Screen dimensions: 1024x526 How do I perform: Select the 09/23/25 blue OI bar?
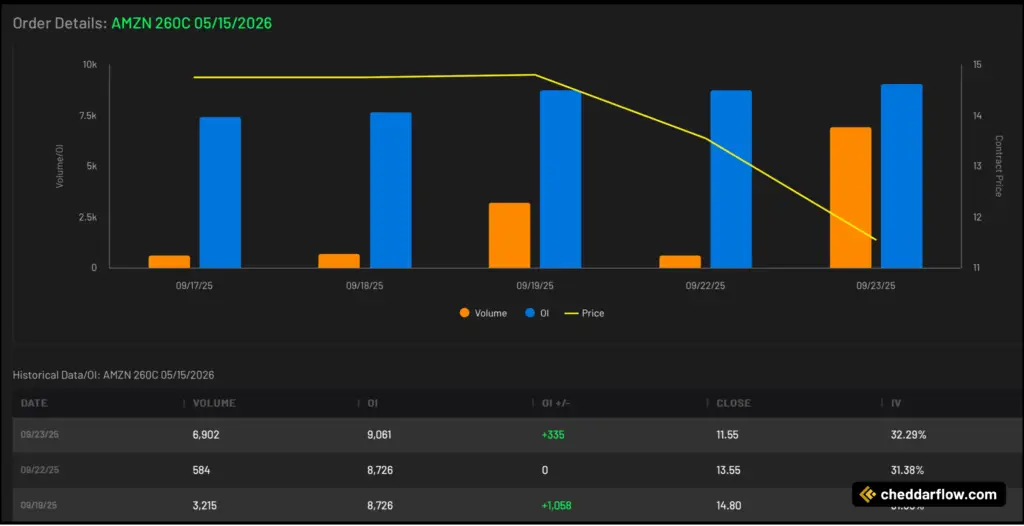click(901, 176)
